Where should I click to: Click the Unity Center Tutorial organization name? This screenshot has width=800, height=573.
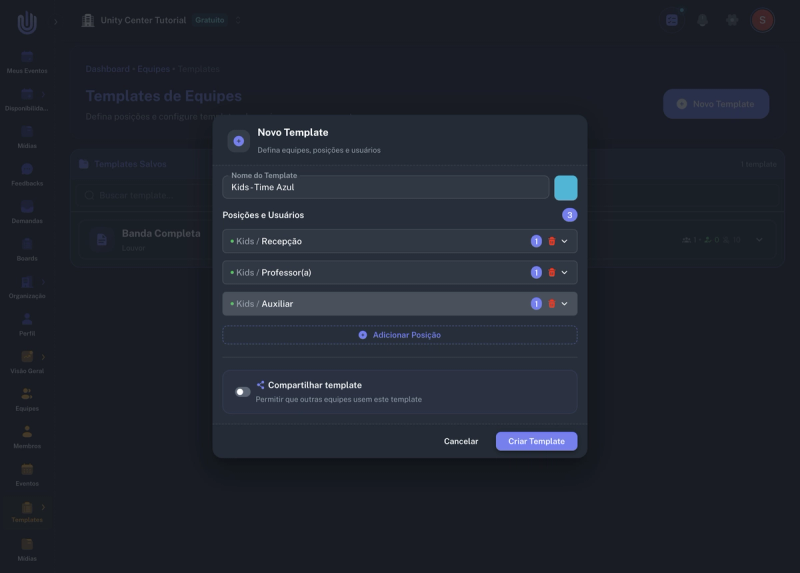point(143,20)
